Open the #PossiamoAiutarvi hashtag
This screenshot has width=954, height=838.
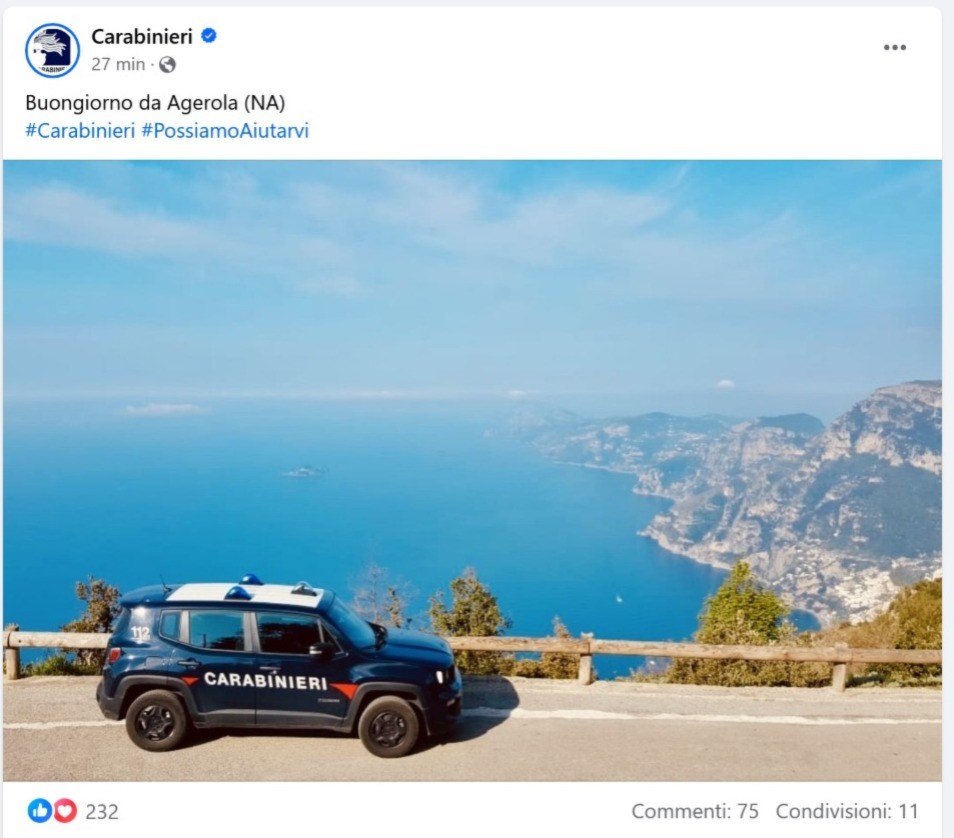225,131
